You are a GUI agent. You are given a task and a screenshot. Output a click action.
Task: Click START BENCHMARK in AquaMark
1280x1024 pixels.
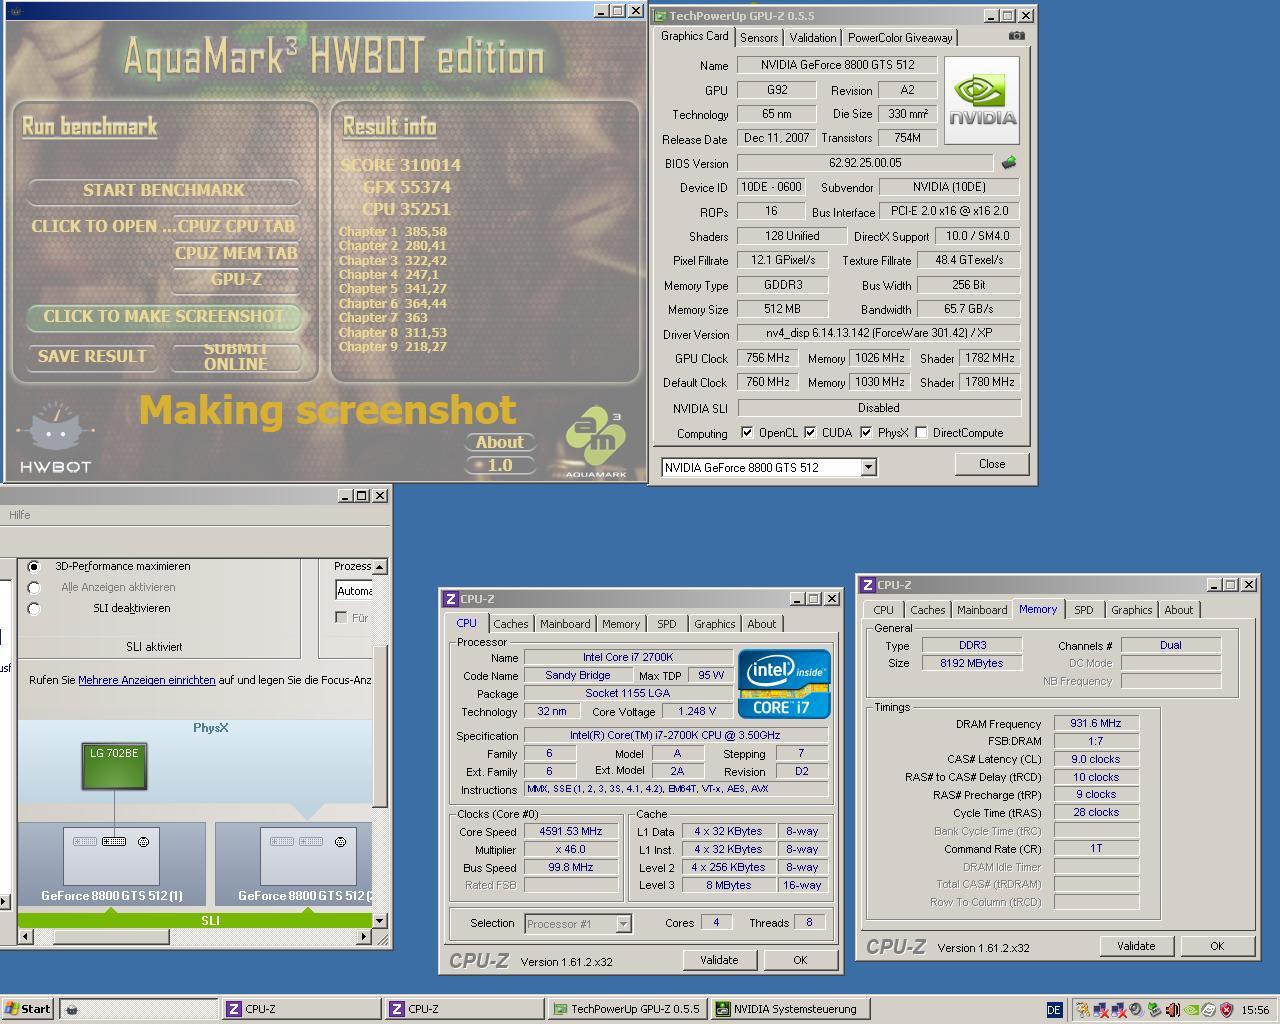(163, 190)
